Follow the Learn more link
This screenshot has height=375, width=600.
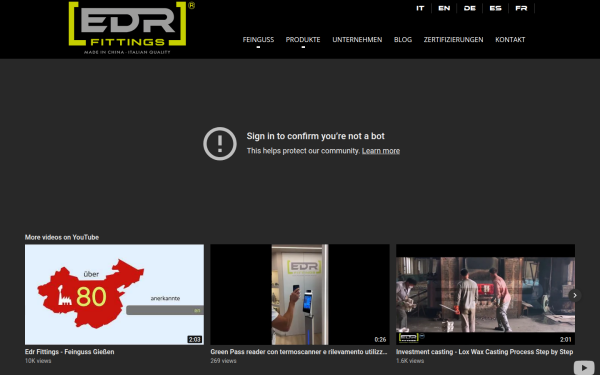[381, 151]
